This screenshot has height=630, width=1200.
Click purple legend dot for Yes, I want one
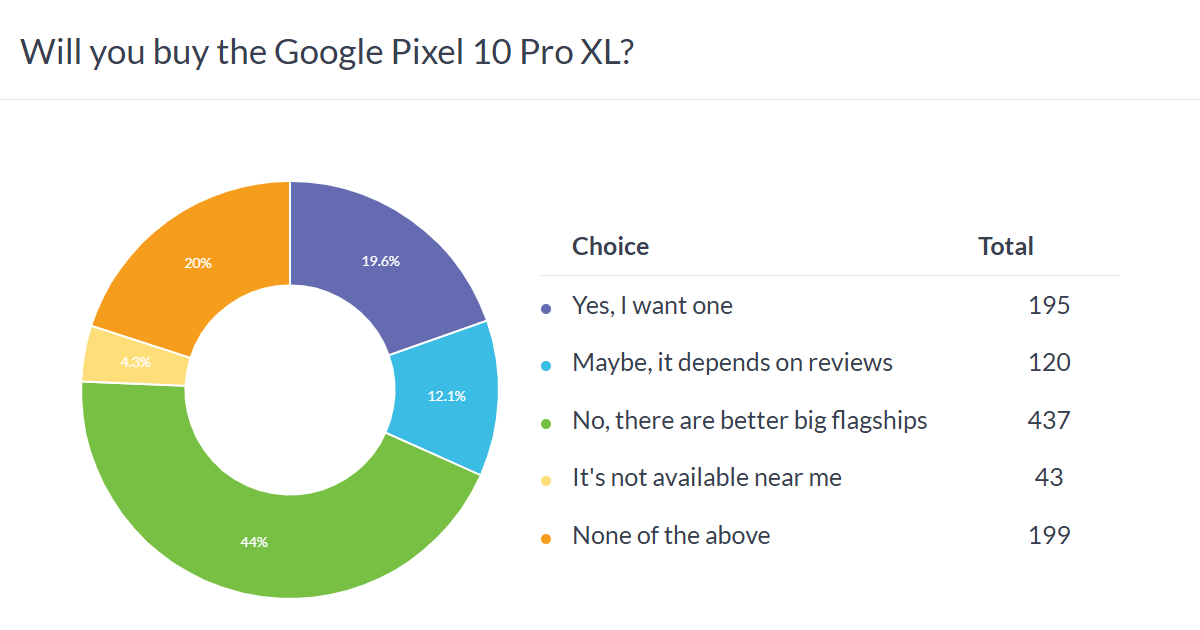click(x=546, y=309)
